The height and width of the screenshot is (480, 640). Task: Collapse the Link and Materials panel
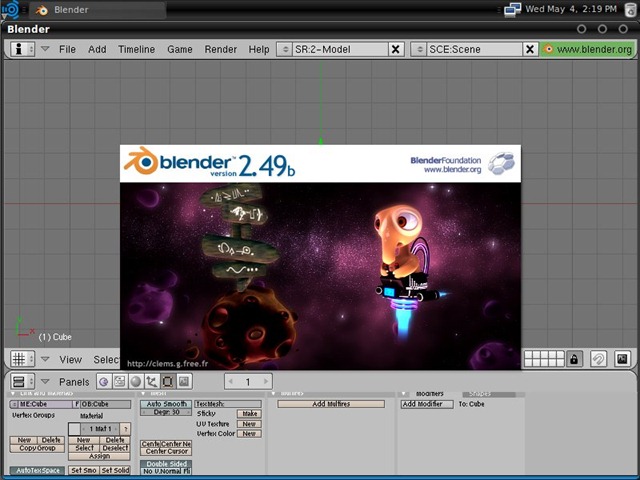[13, 393]
